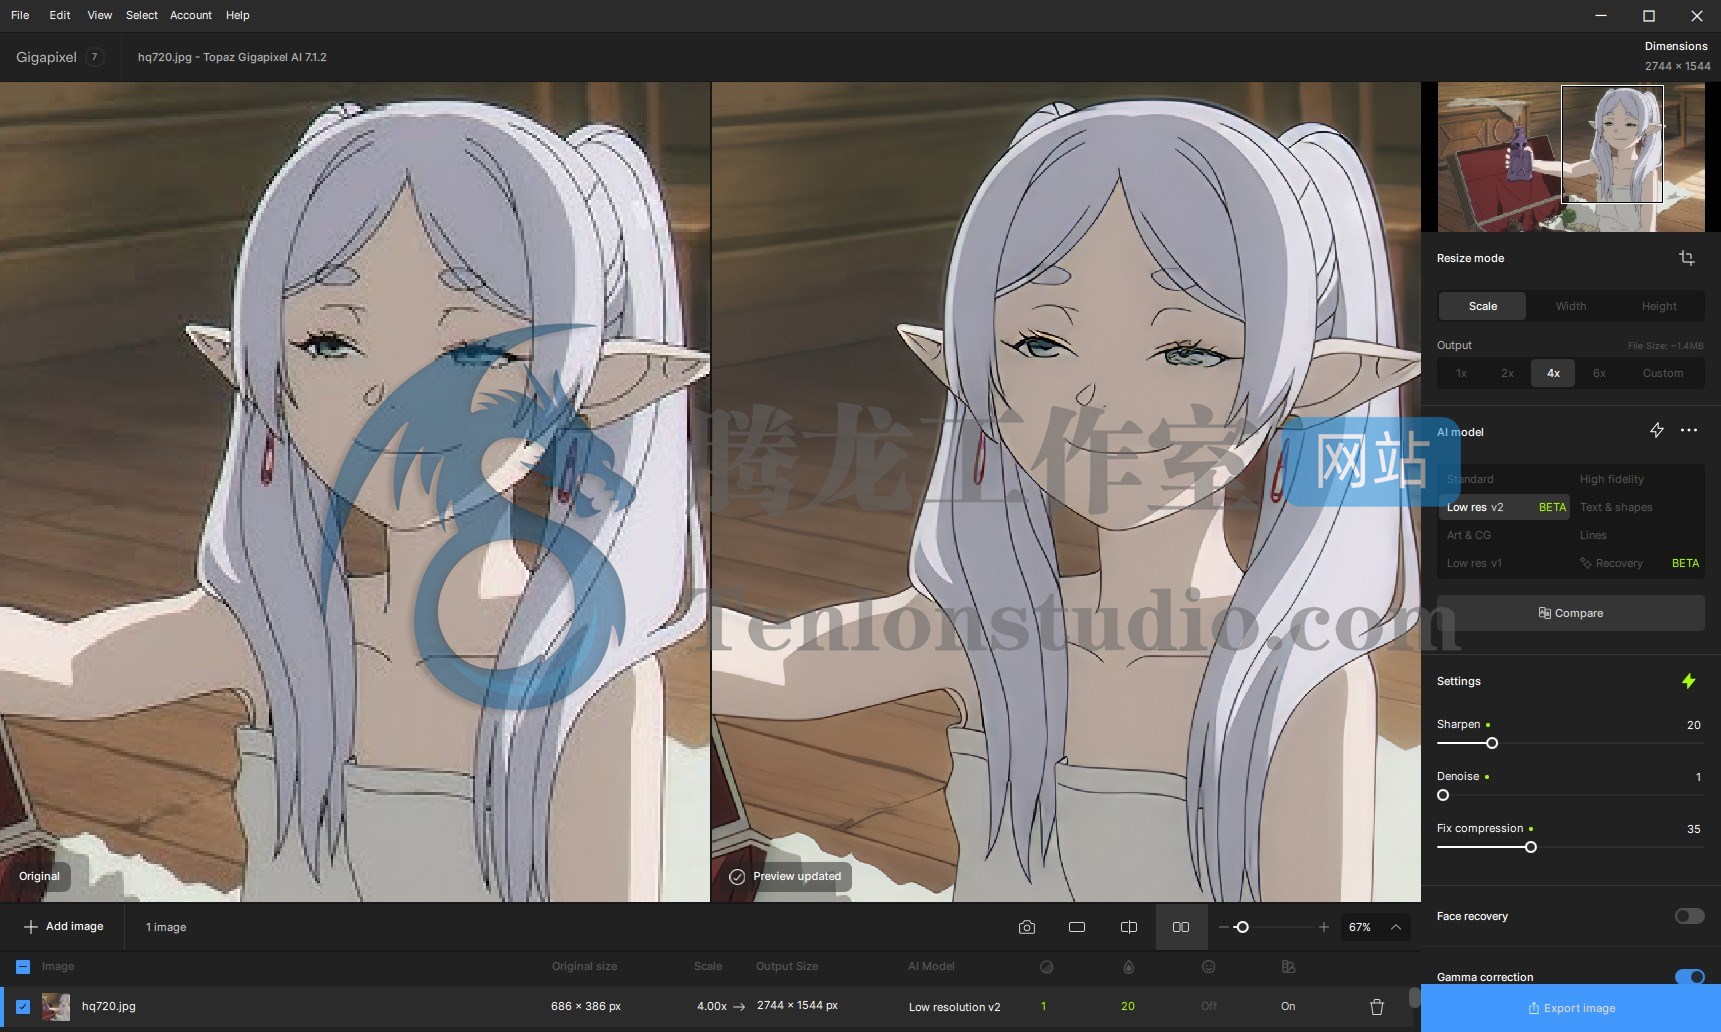The height and width of the screenshot is (1032, 1721).
Task: Open the View menu
Action: pyautogui.click(x=100, y=15)
